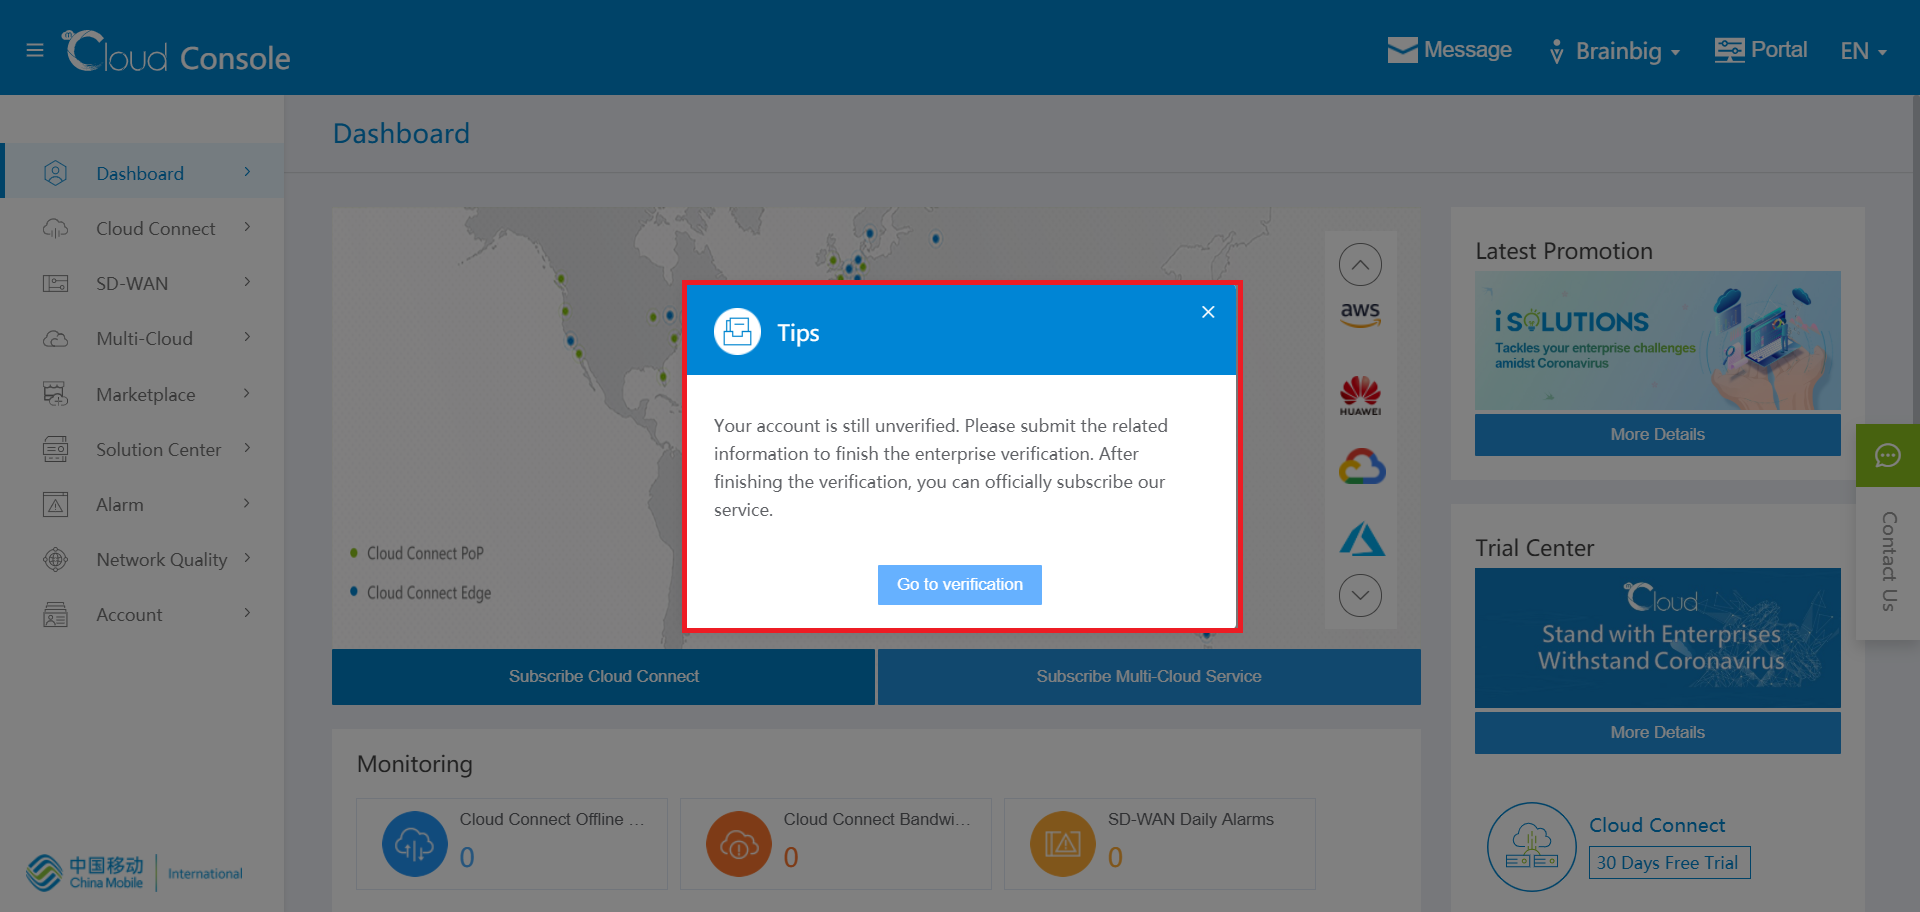Select the AWS cloud provider logo
The image size is (1920, 912).
[x=1360, y=314]
